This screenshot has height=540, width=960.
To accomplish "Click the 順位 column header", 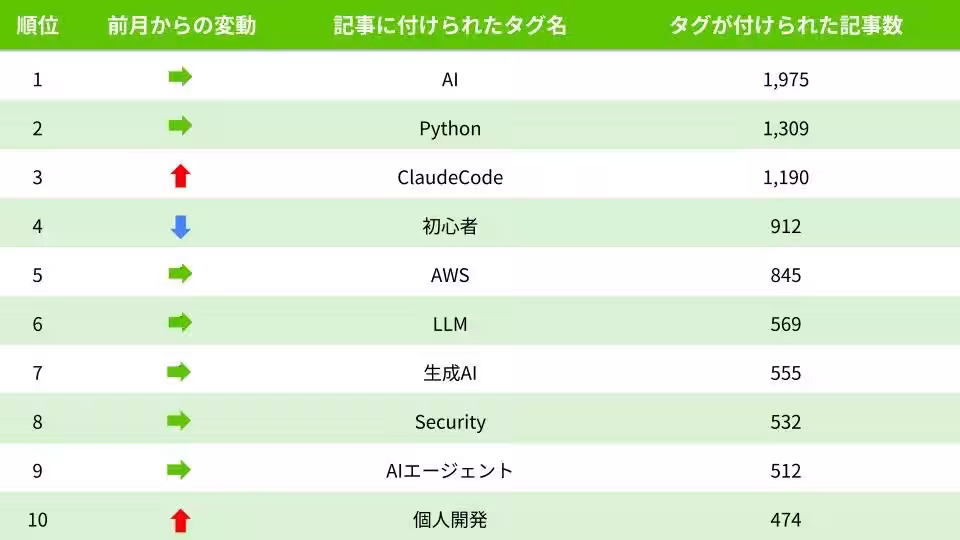I will [x=38, y=26].
